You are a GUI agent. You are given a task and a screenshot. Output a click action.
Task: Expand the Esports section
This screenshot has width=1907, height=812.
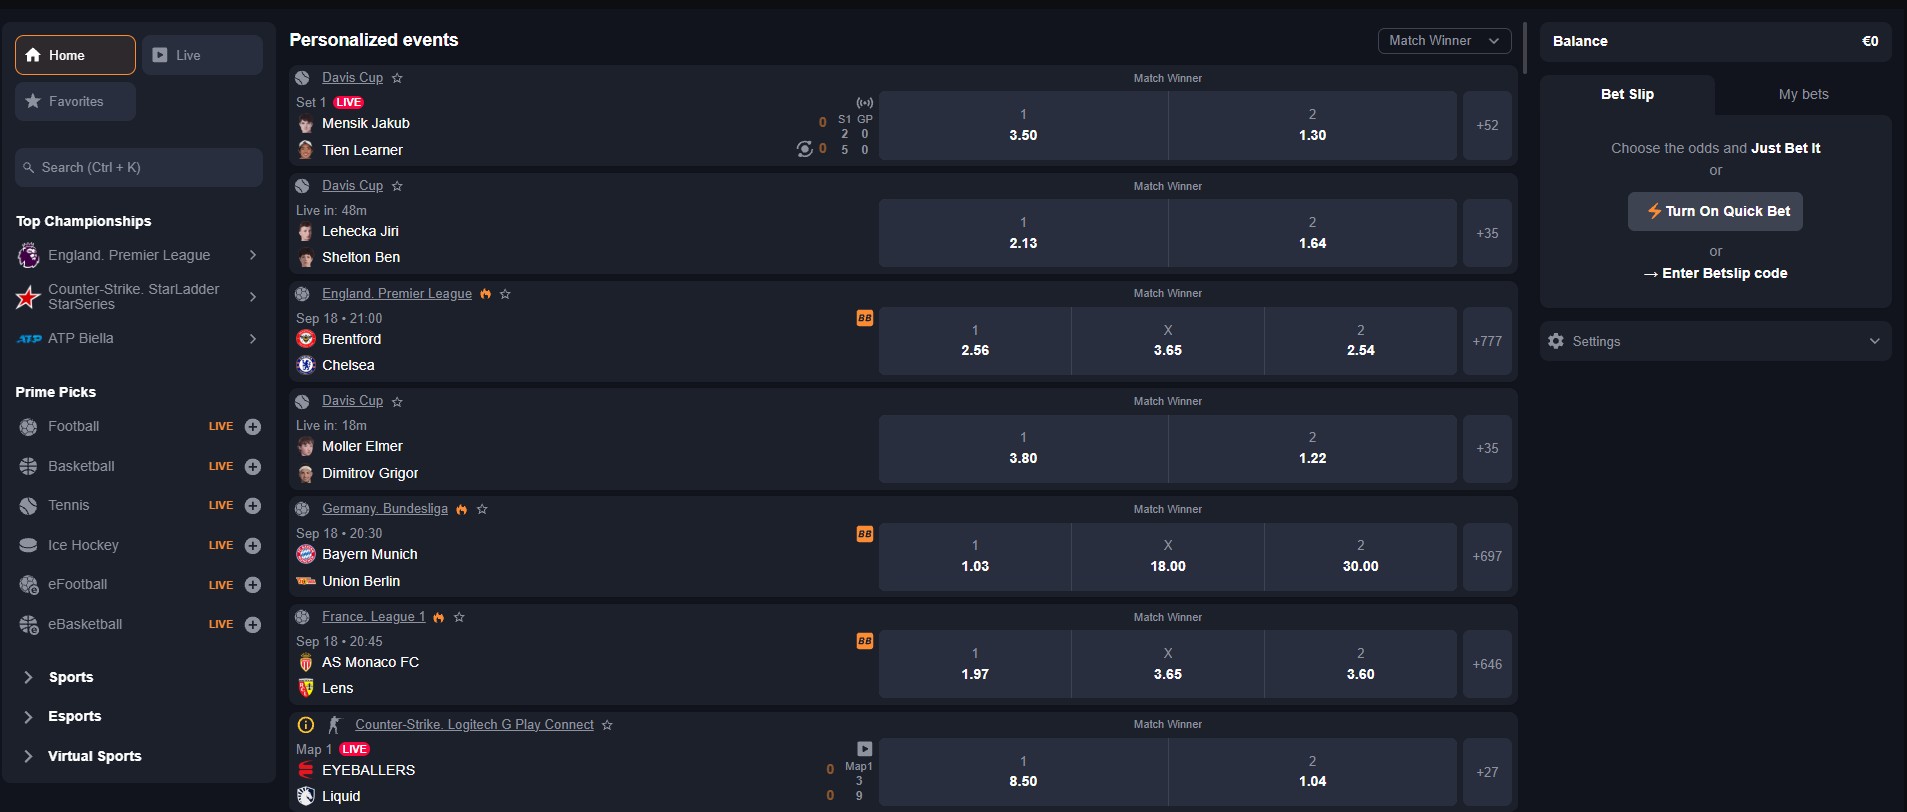[62, 716]
